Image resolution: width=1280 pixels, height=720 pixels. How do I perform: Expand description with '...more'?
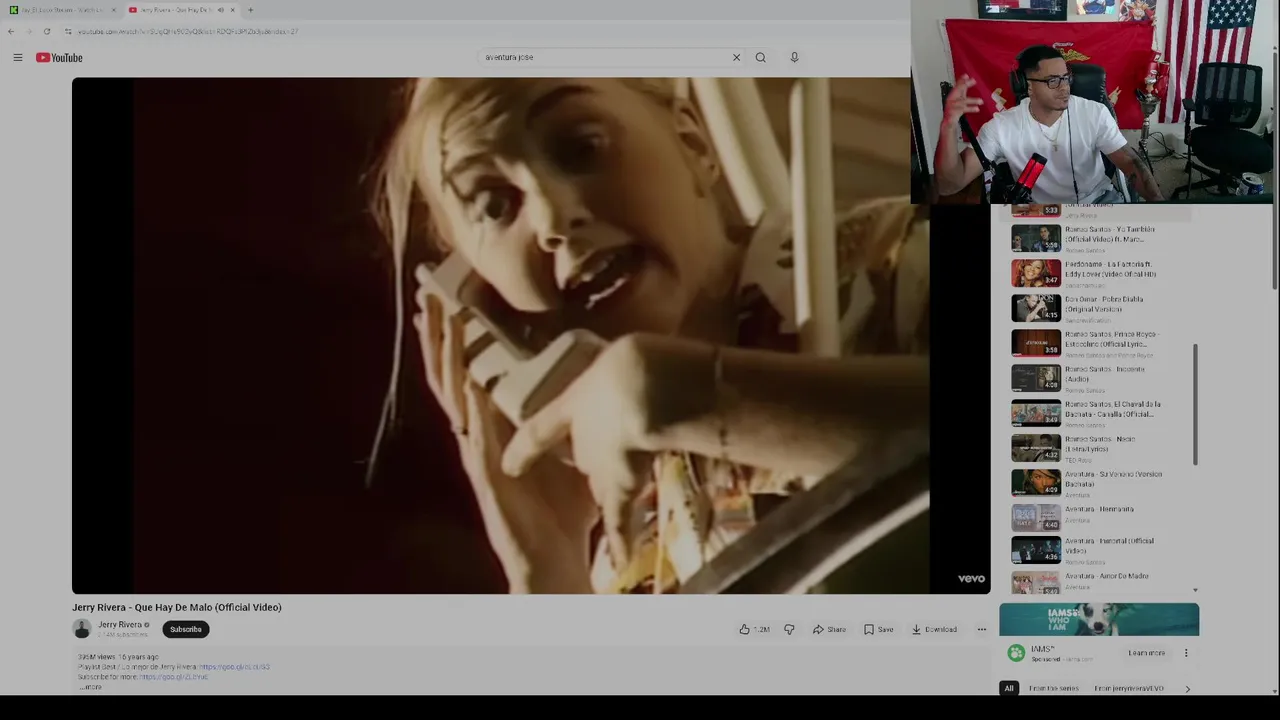[90, 687]
